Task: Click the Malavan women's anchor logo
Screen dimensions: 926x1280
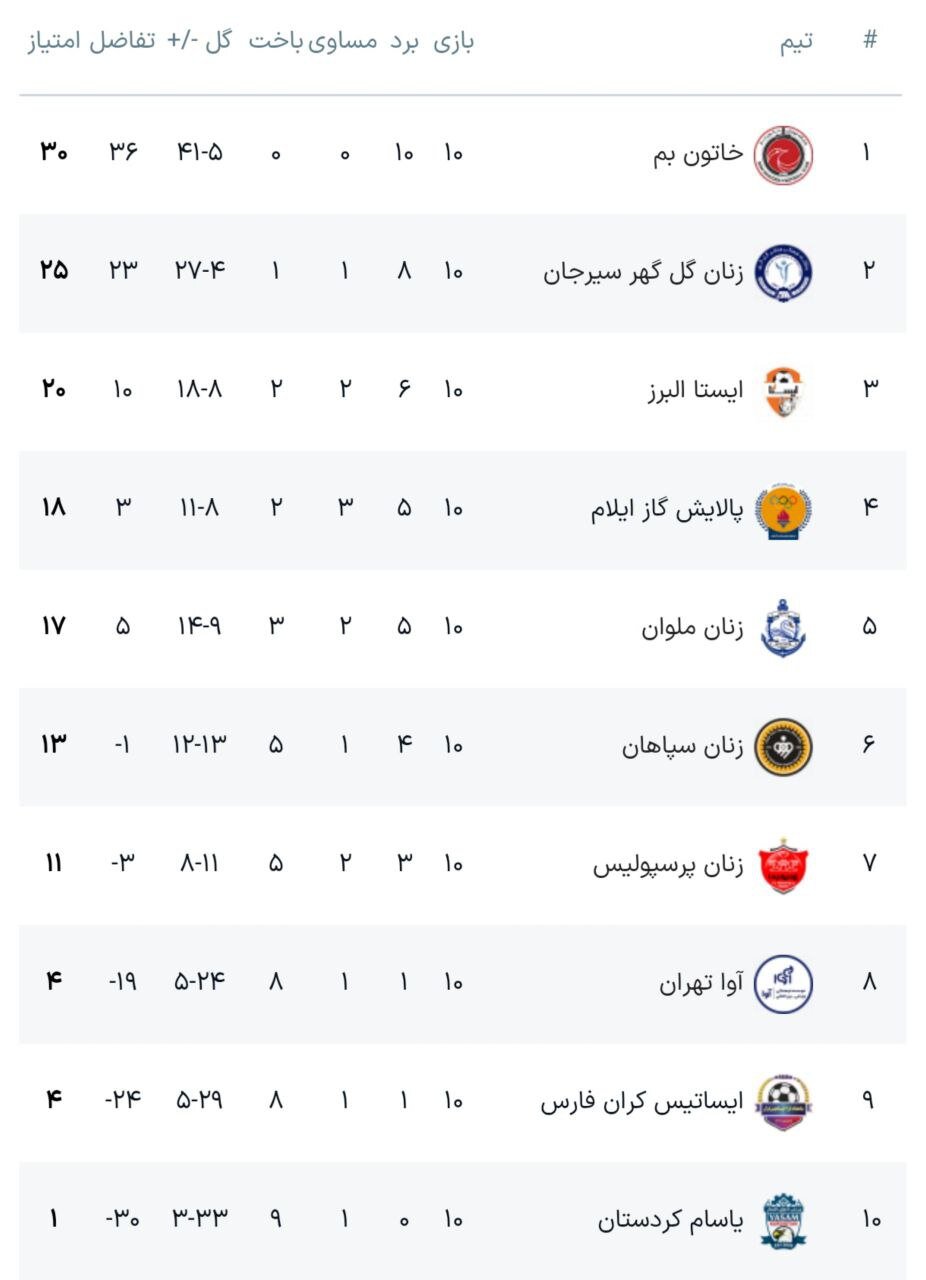Action: (782, 628)
